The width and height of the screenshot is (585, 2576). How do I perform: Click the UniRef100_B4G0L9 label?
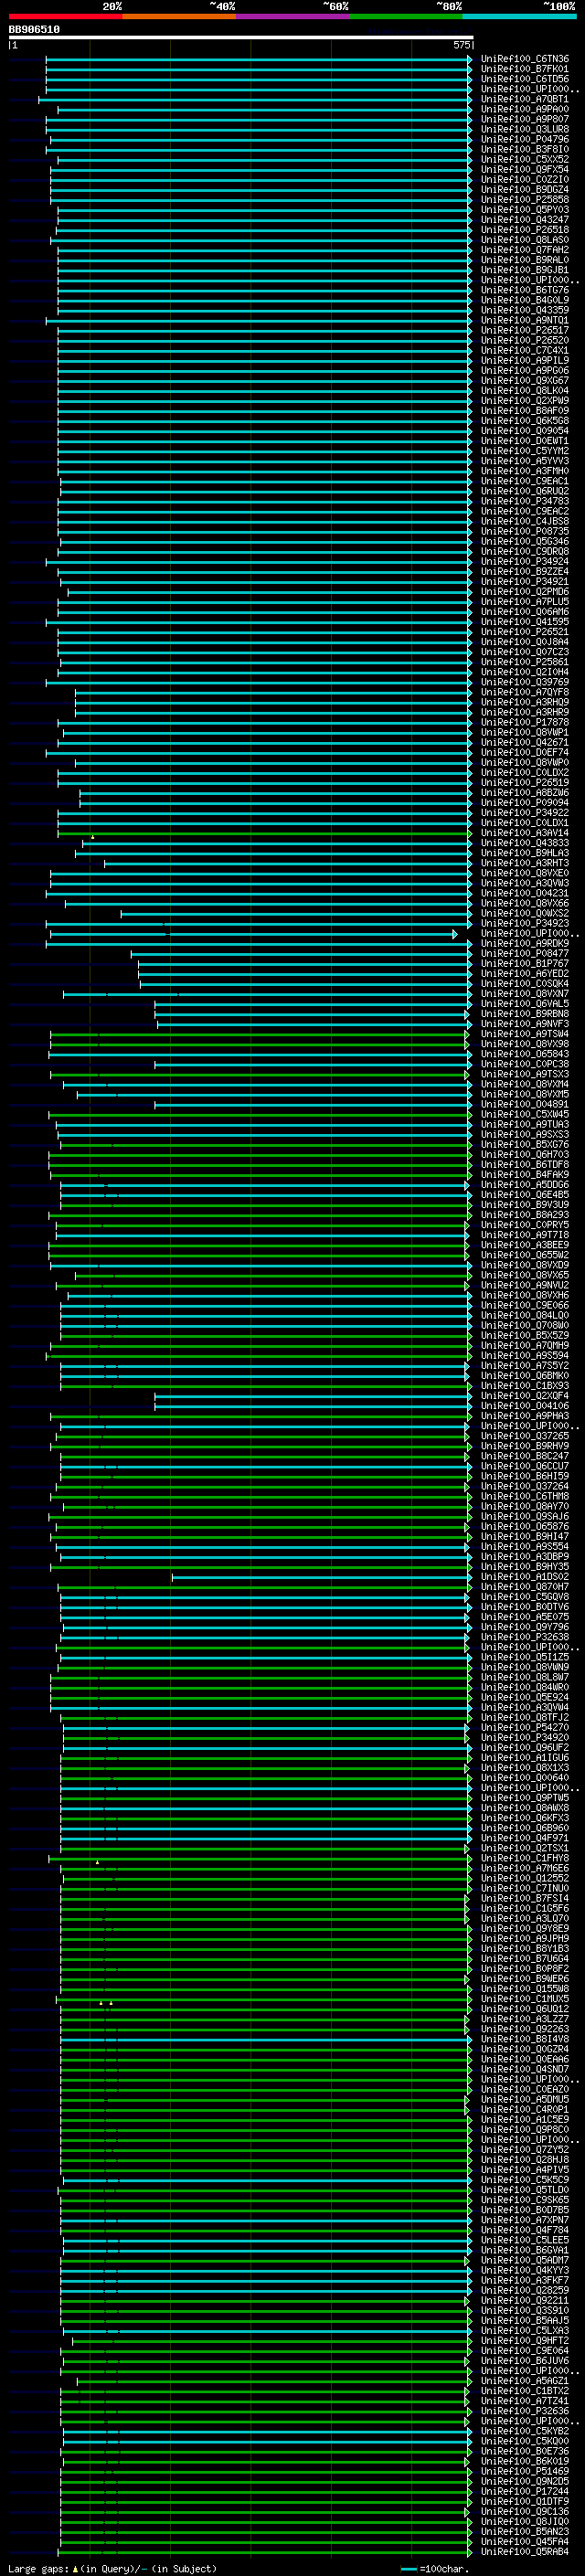[x=524, y=300]
